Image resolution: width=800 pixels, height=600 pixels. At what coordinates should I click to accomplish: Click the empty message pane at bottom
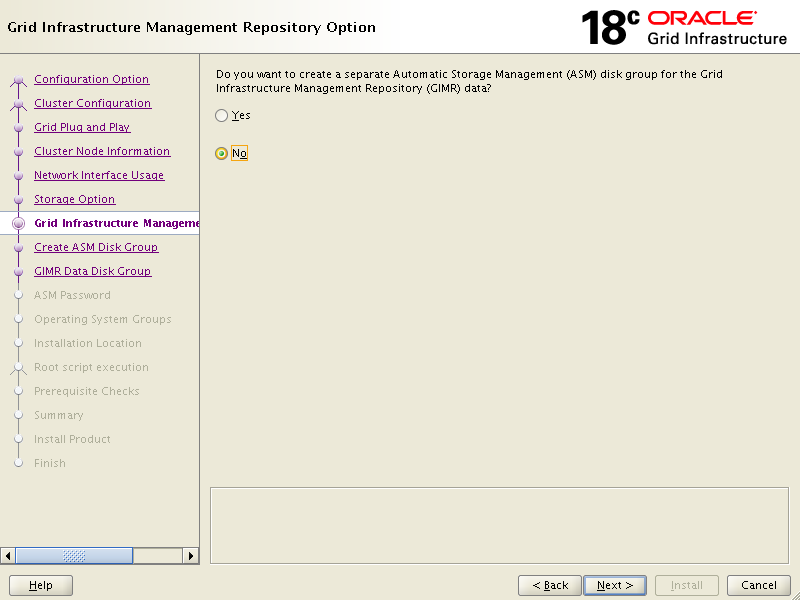499,526
